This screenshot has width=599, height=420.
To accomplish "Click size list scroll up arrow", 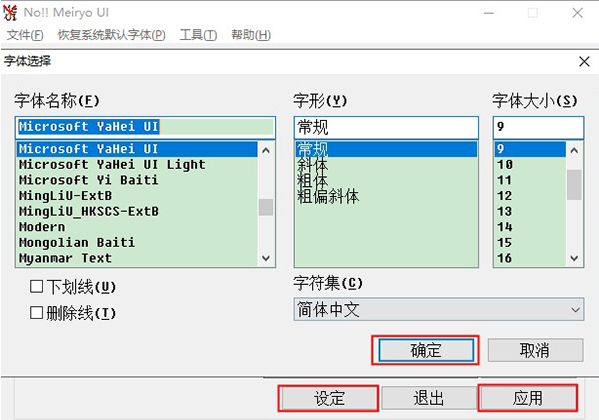I will (574, 150).
